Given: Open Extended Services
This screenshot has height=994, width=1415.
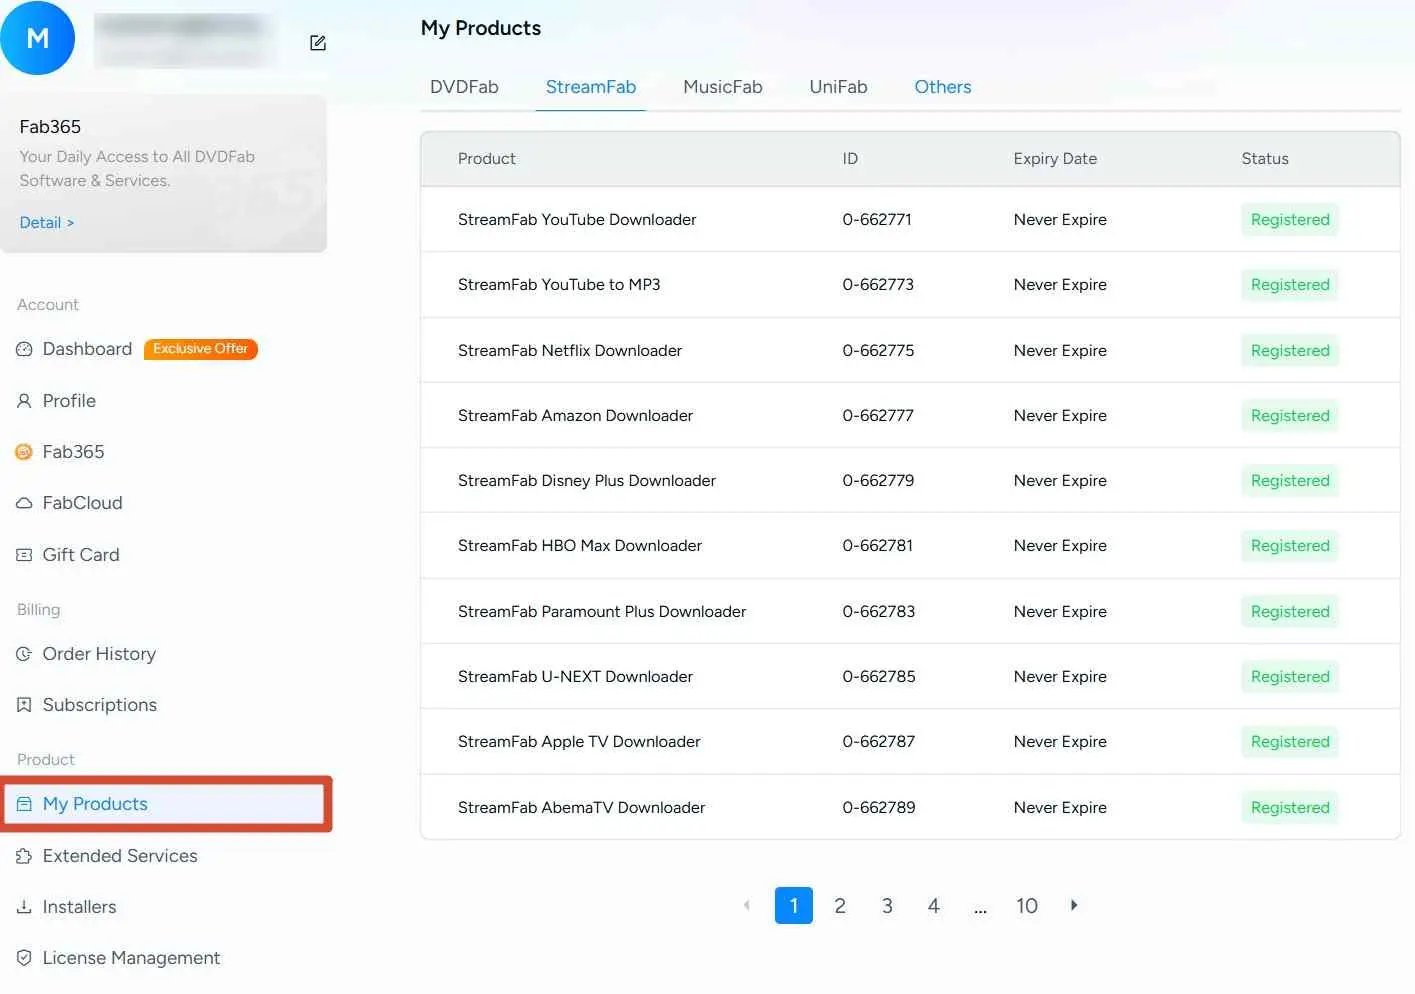Looking at the screenshot, I should tap(120, 856).
